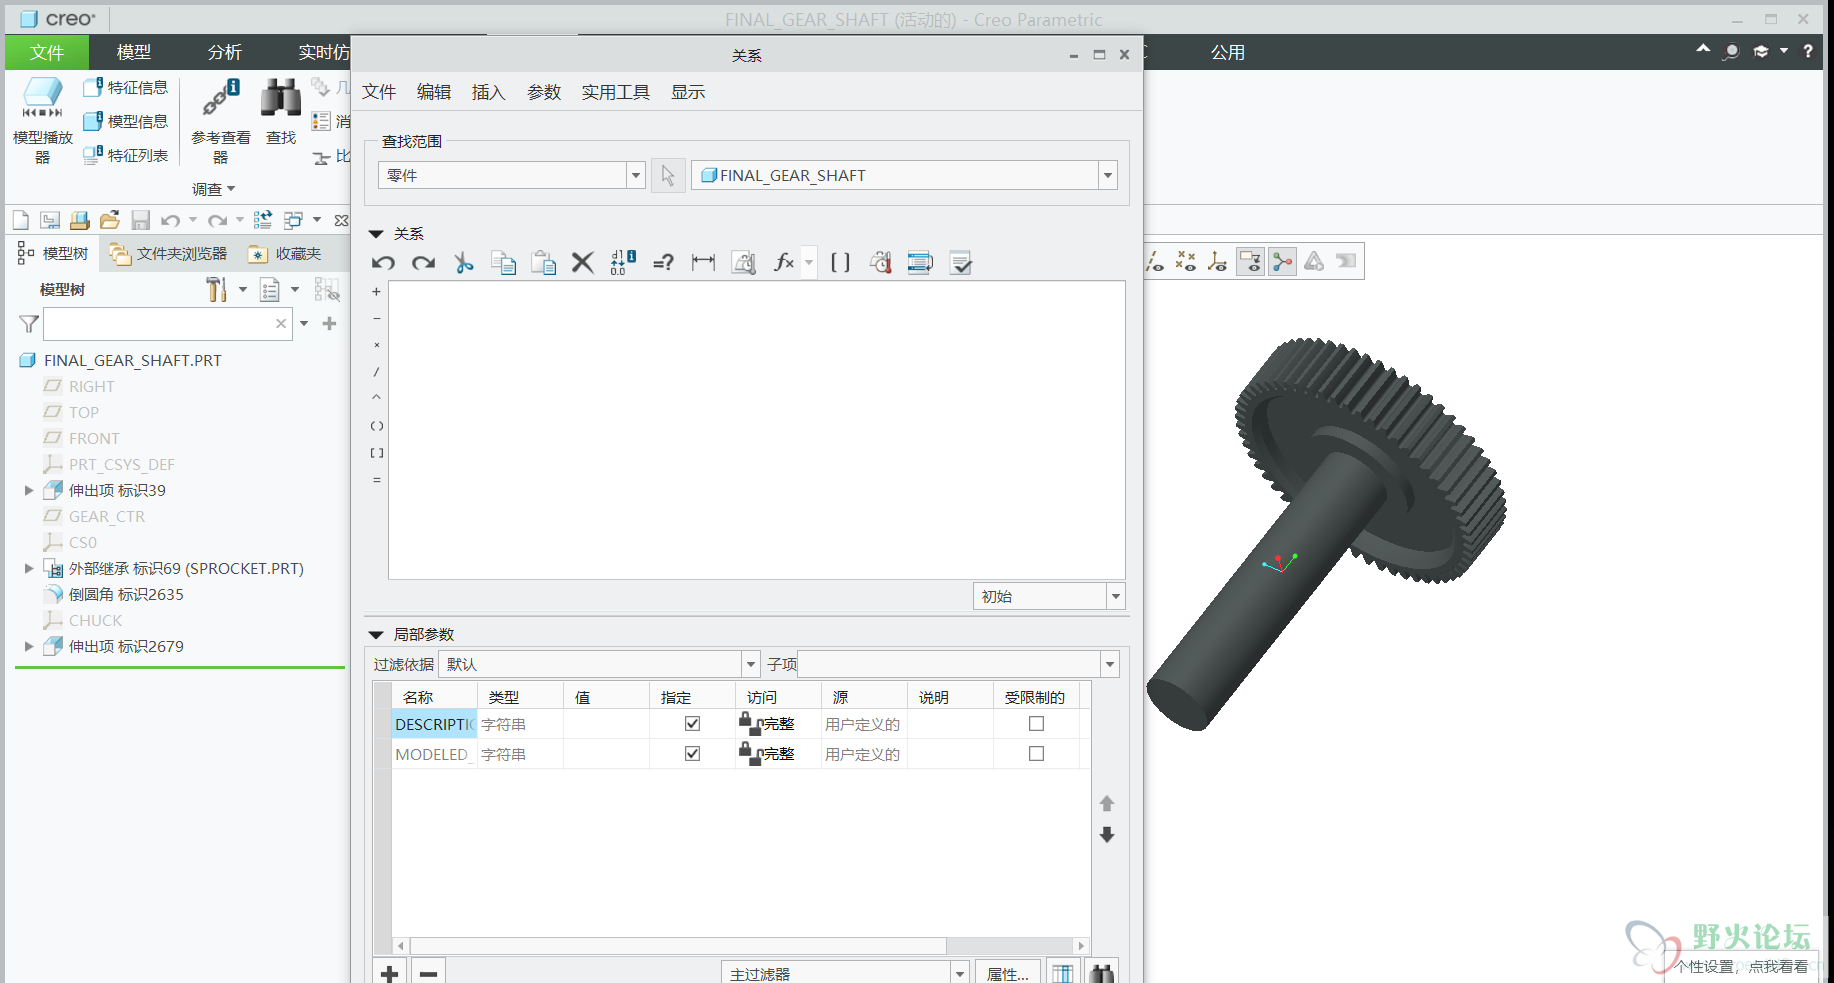Image resolution: width=1834 pixels, height=983 pixels.
Task: Move parameter down with arrow
Action: point(1107,835)
